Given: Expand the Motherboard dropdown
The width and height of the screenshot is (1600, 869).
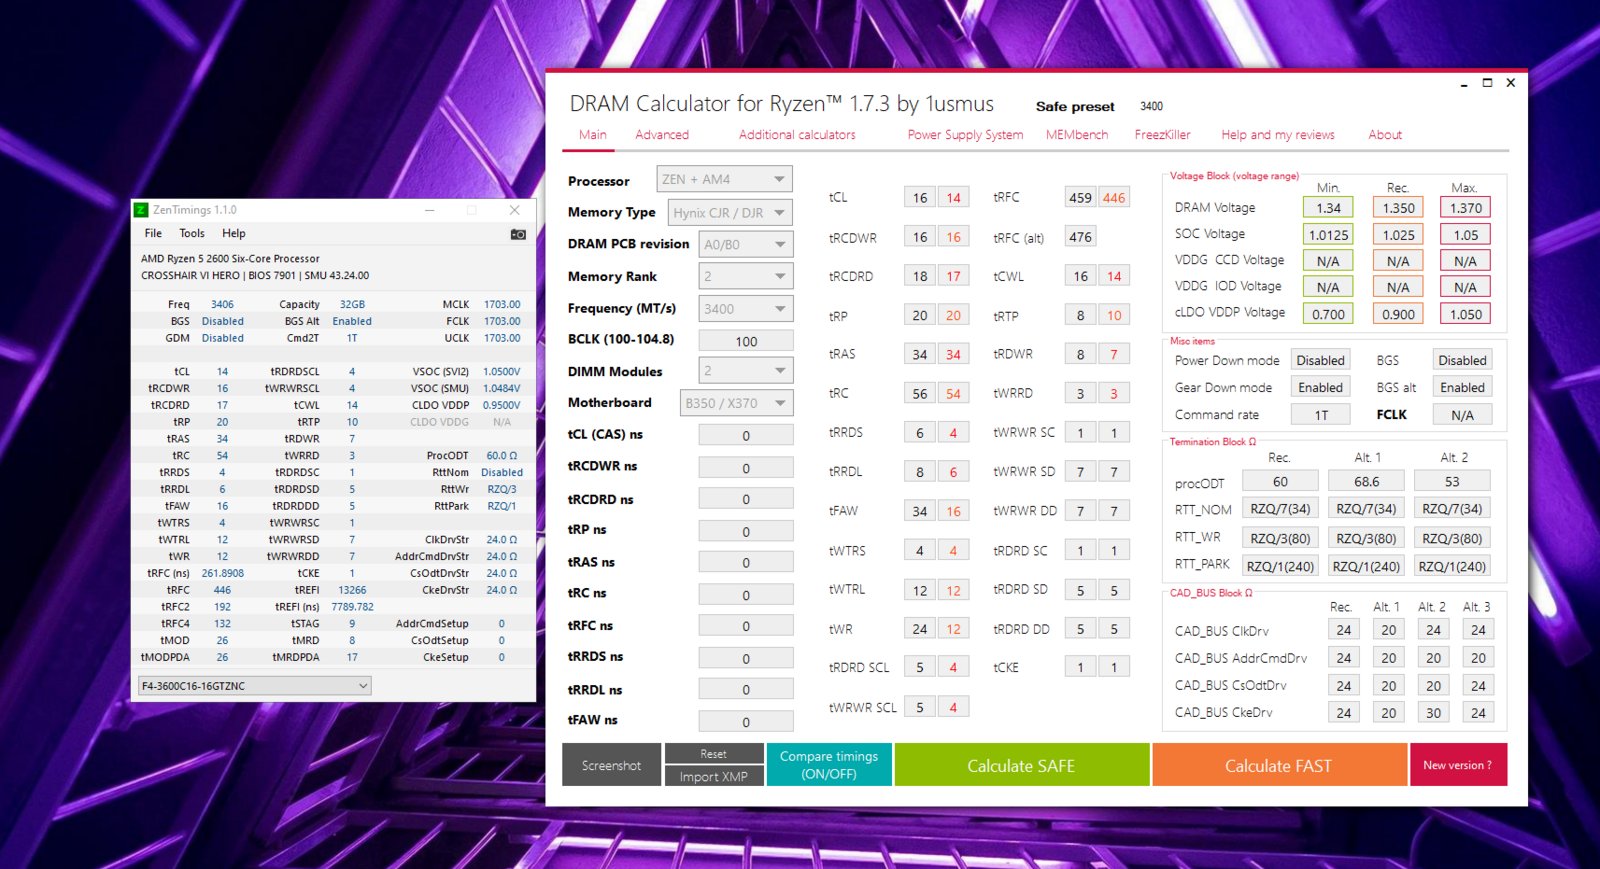Looking at the screenshot, I should [736, 403].
